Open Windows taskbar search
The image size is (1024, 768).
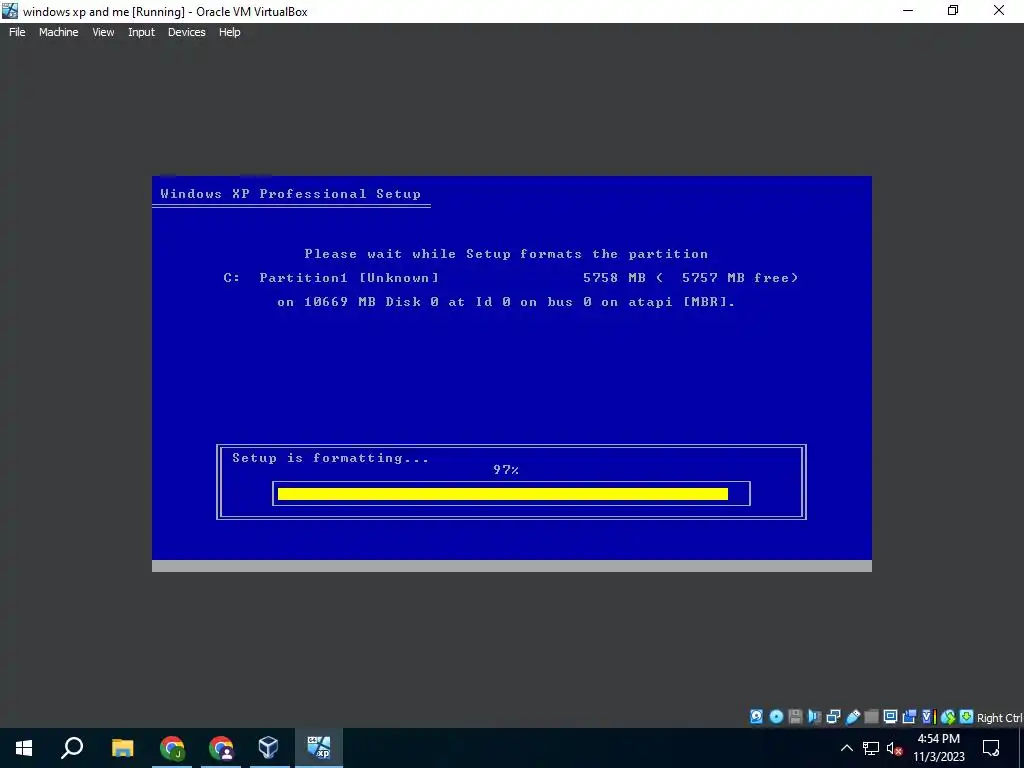click(x=72, y=748)
